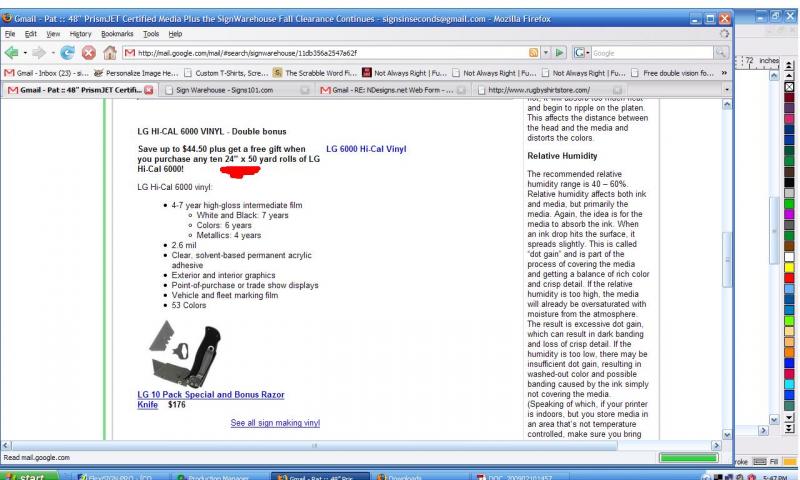
Task: Expand the address bar URL dropdown
Action: click(546, 53)
